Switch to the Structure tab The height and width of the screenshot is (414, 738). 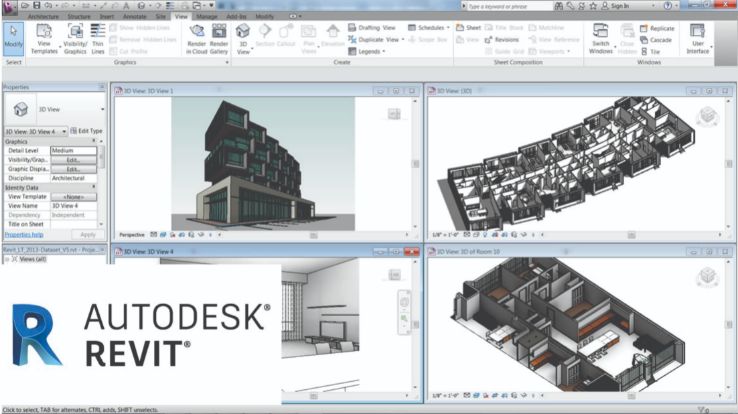79,16
